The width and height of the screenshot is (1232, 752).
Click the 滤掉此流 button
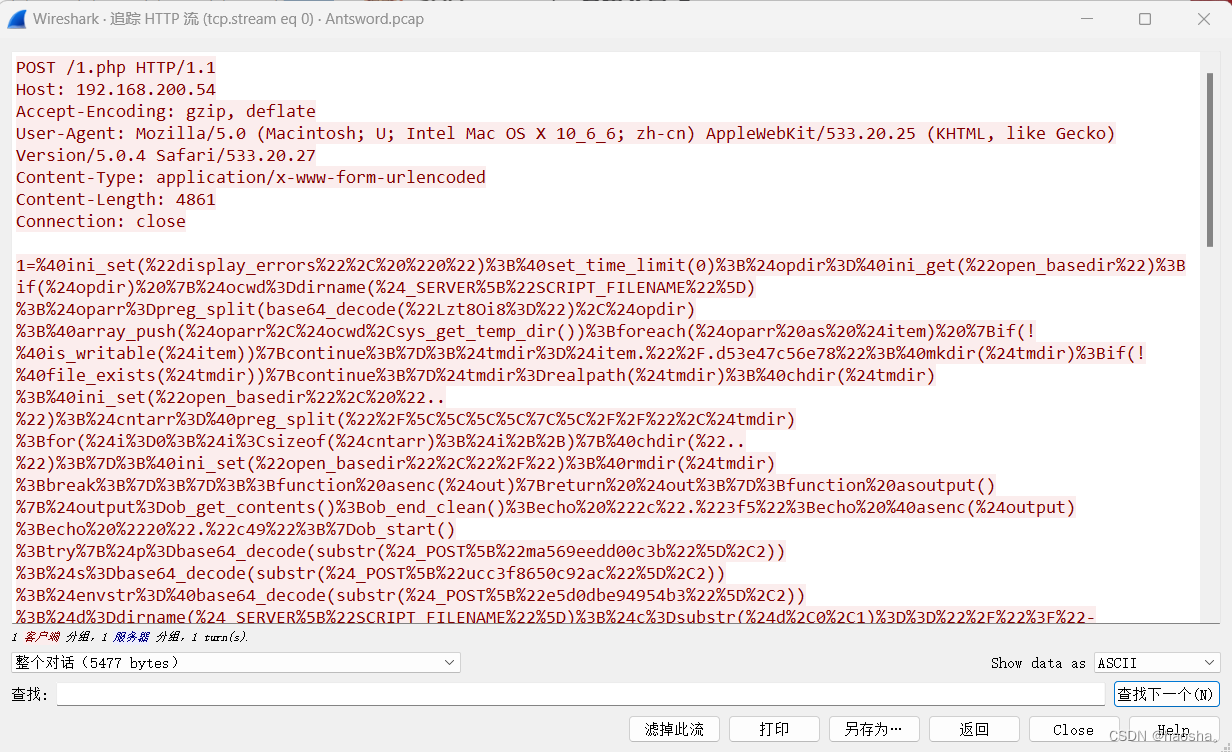(674, 729)
